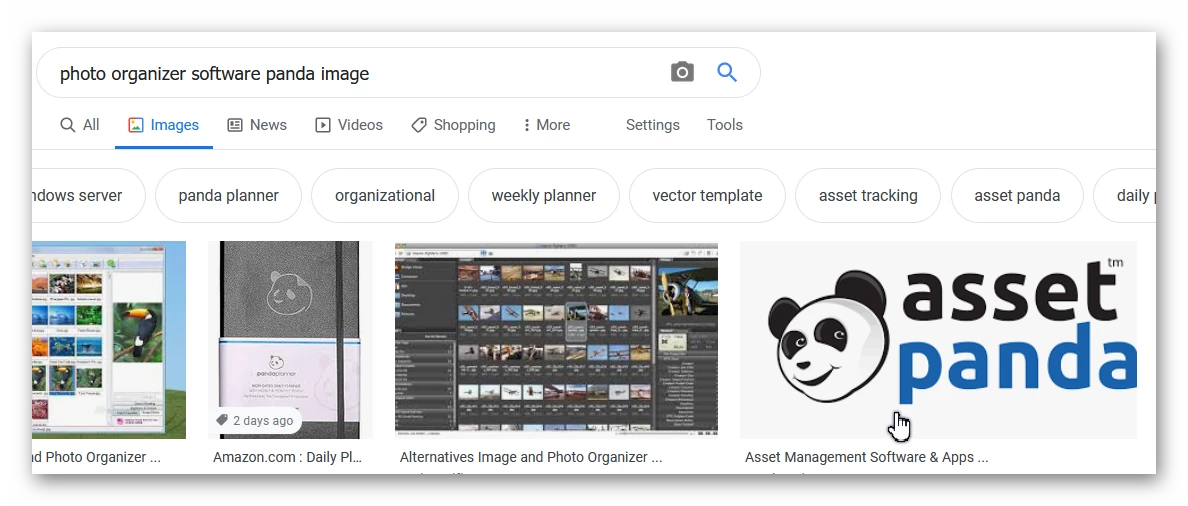Select the 'asset panda' filter chip
Screen dimensions: 1188x506
point(1017,195)
